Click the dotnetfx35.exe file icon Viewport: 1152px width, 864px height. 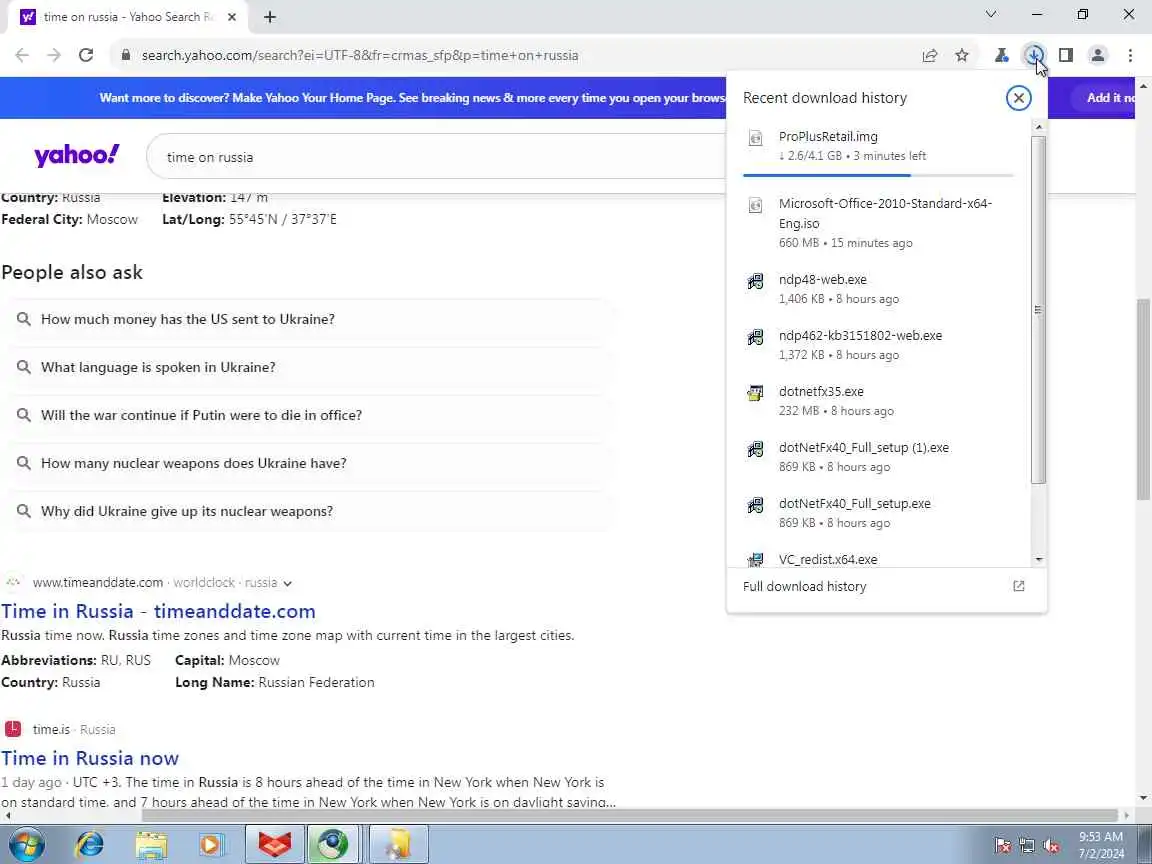[x=755, y=392]
